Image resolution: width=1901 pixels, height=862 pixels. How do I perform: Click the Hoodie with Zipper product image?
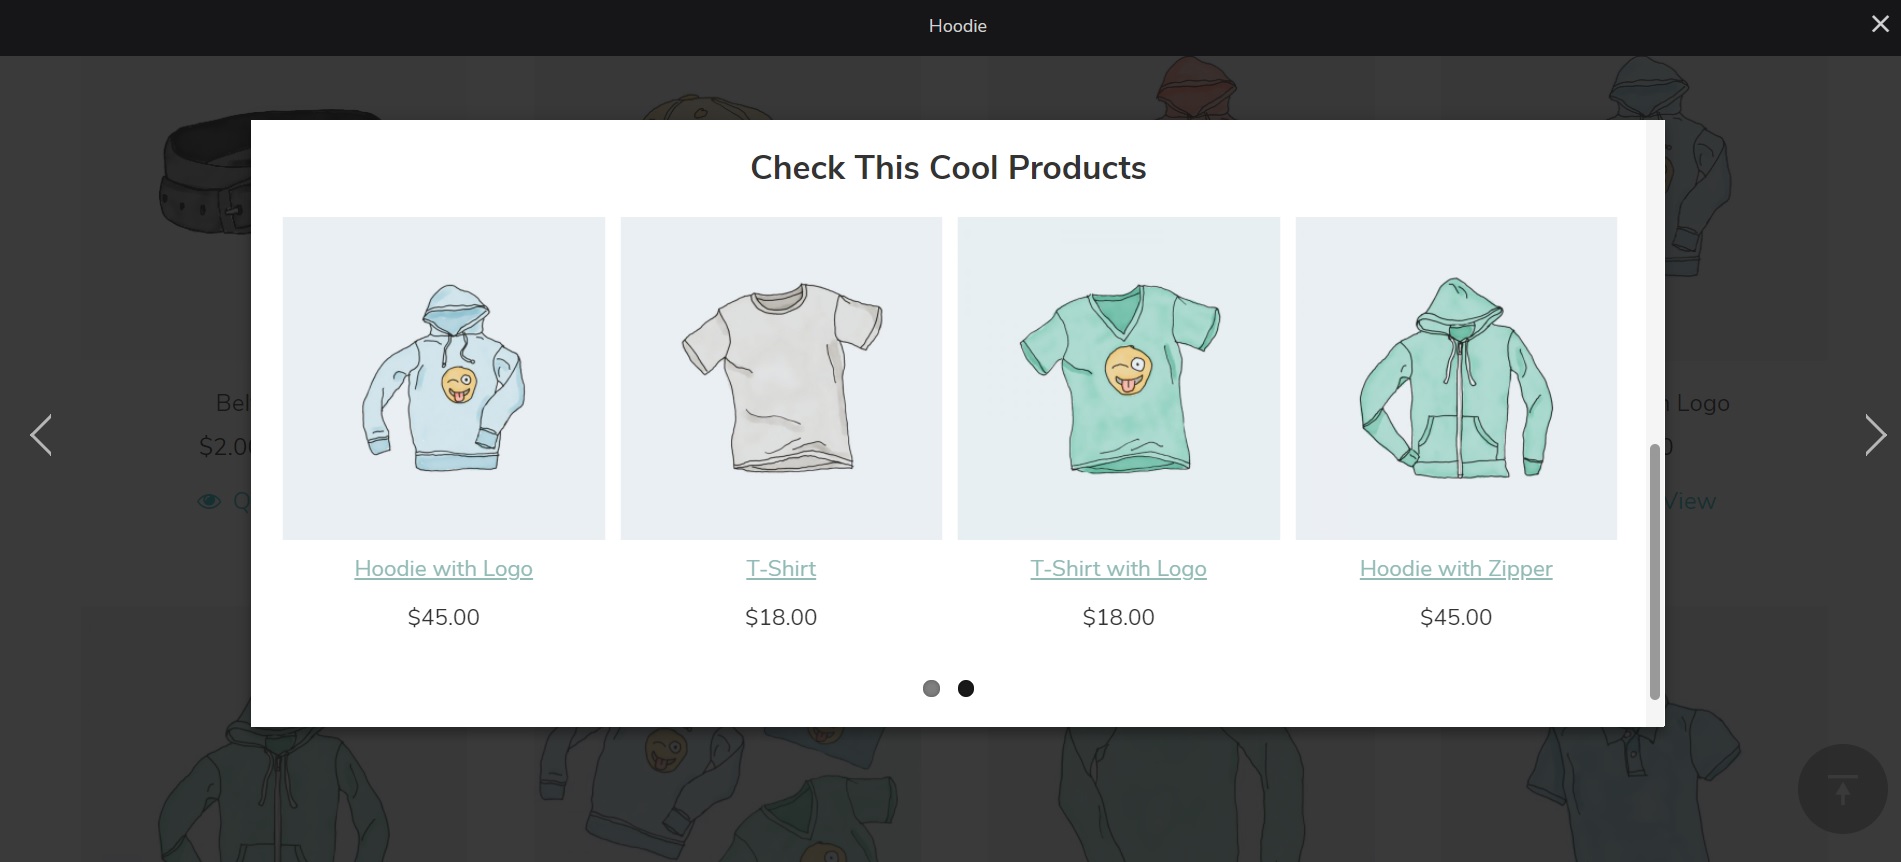point(1456,378)
